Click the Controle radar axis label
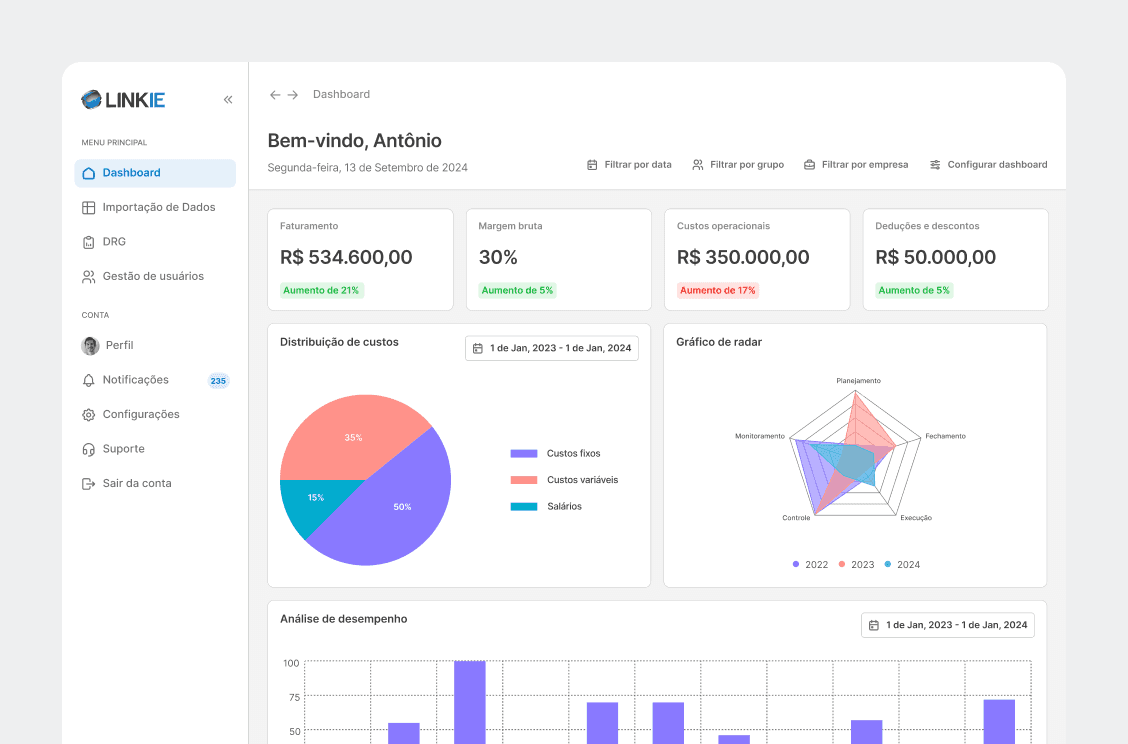This screenshot has width=1128, height=744. 796,518
